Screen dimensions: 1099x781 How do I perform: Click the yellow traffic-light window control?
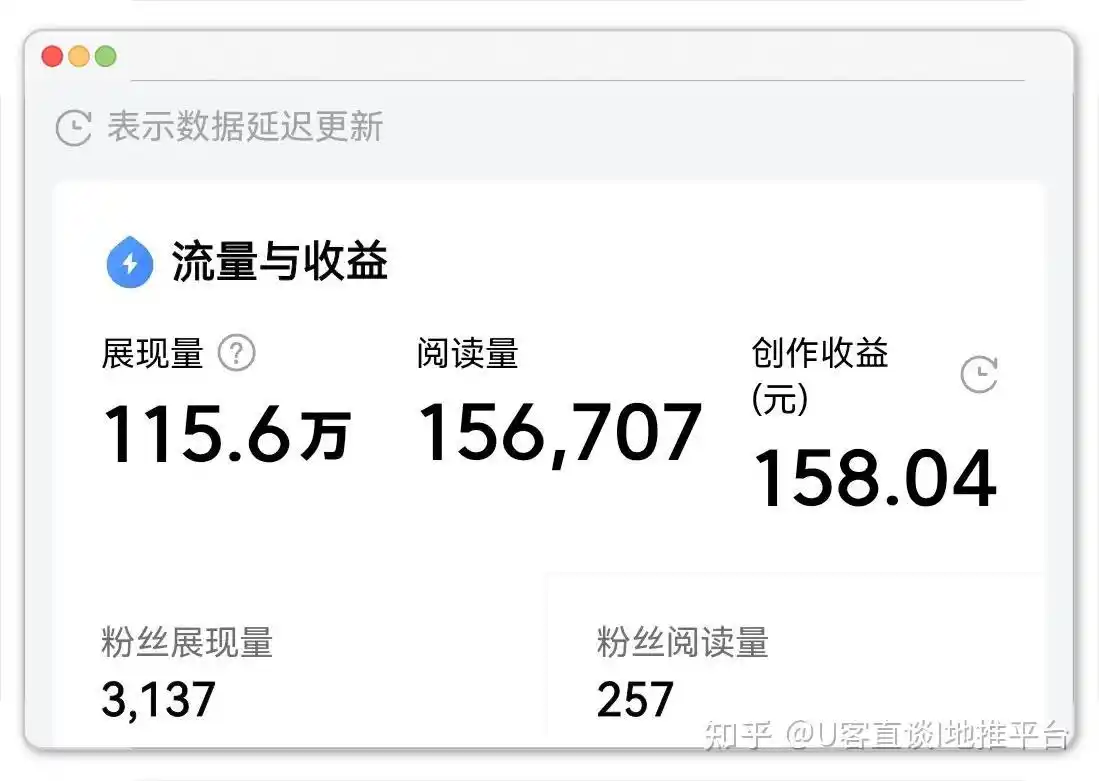(78, 56)
